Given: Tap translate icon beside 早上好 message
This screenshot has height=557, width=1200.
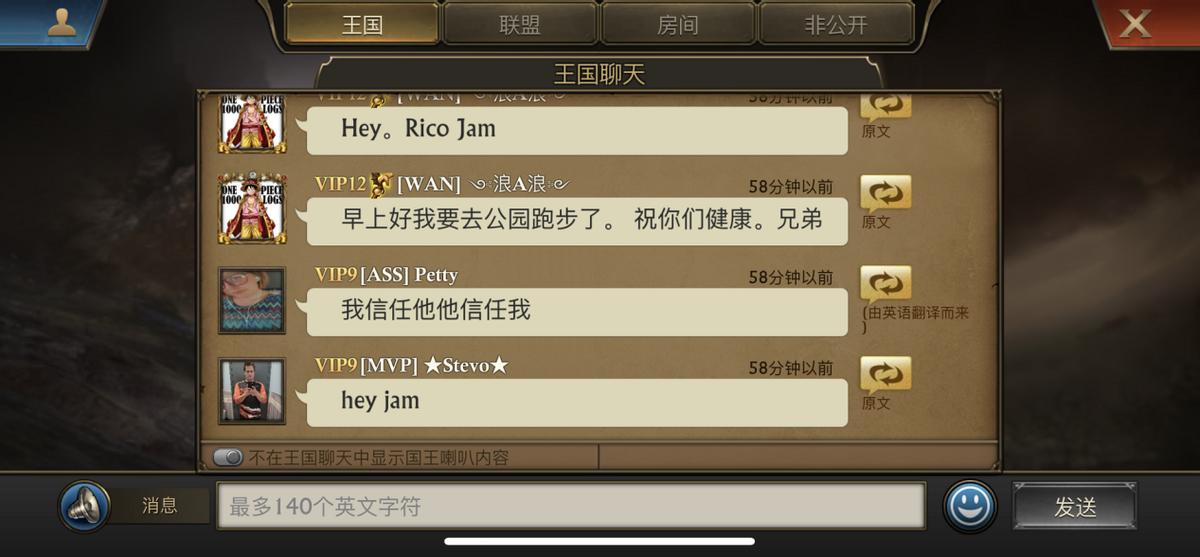Looking at the screenshot, I should coord(885,193).
